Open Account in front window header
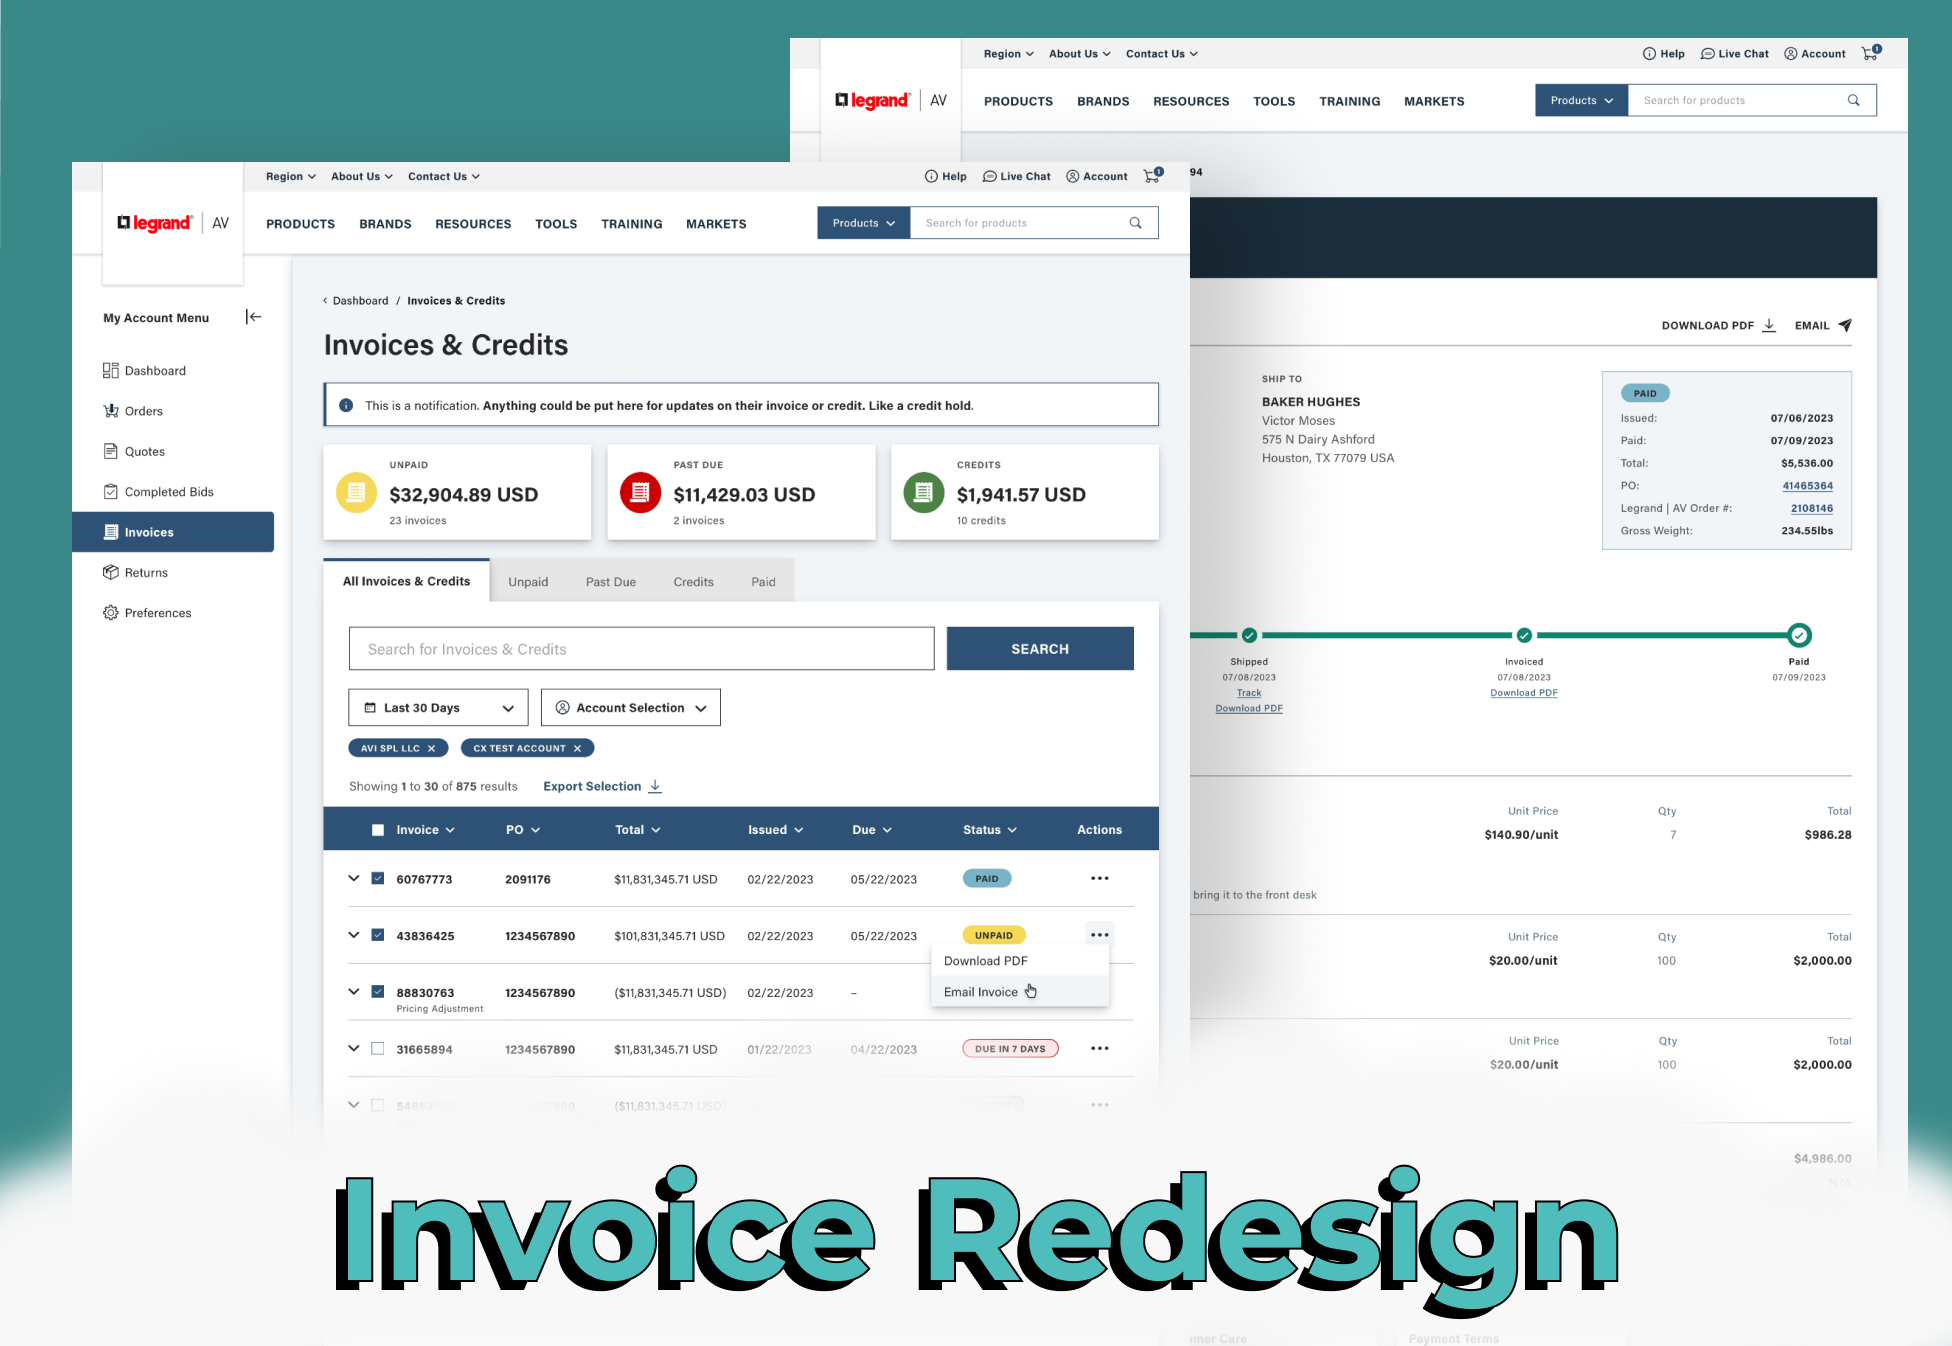This screenshot has height=1346, width=1952. pos(1097,176)
